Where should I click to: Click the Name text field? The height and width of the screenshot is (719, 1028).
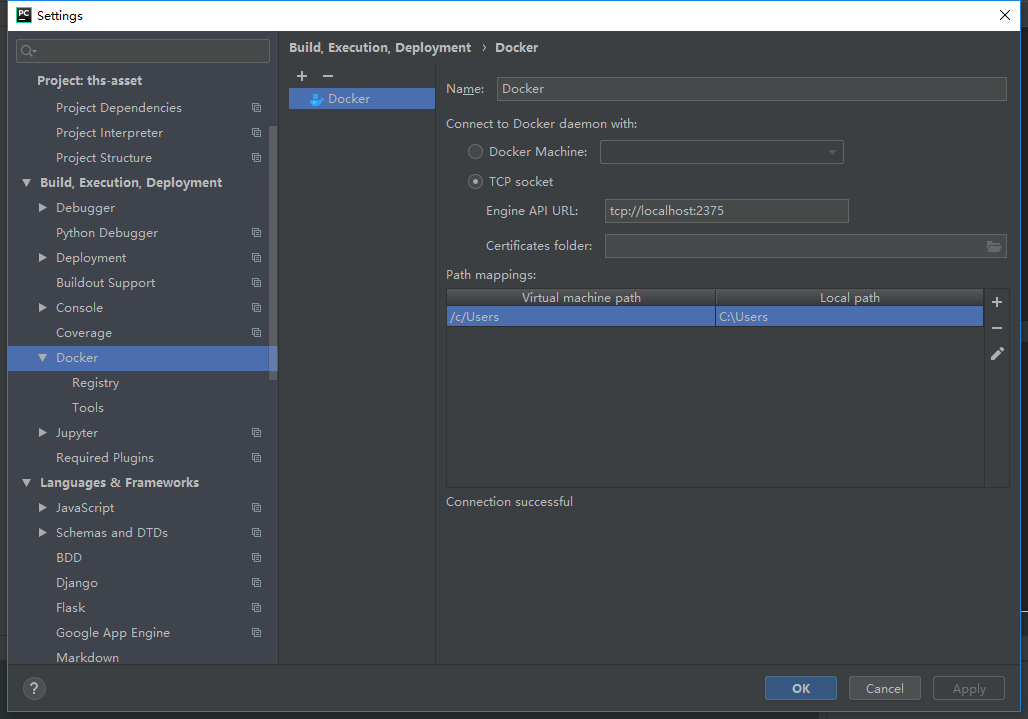pyautogui.click(x=751, y=89)
